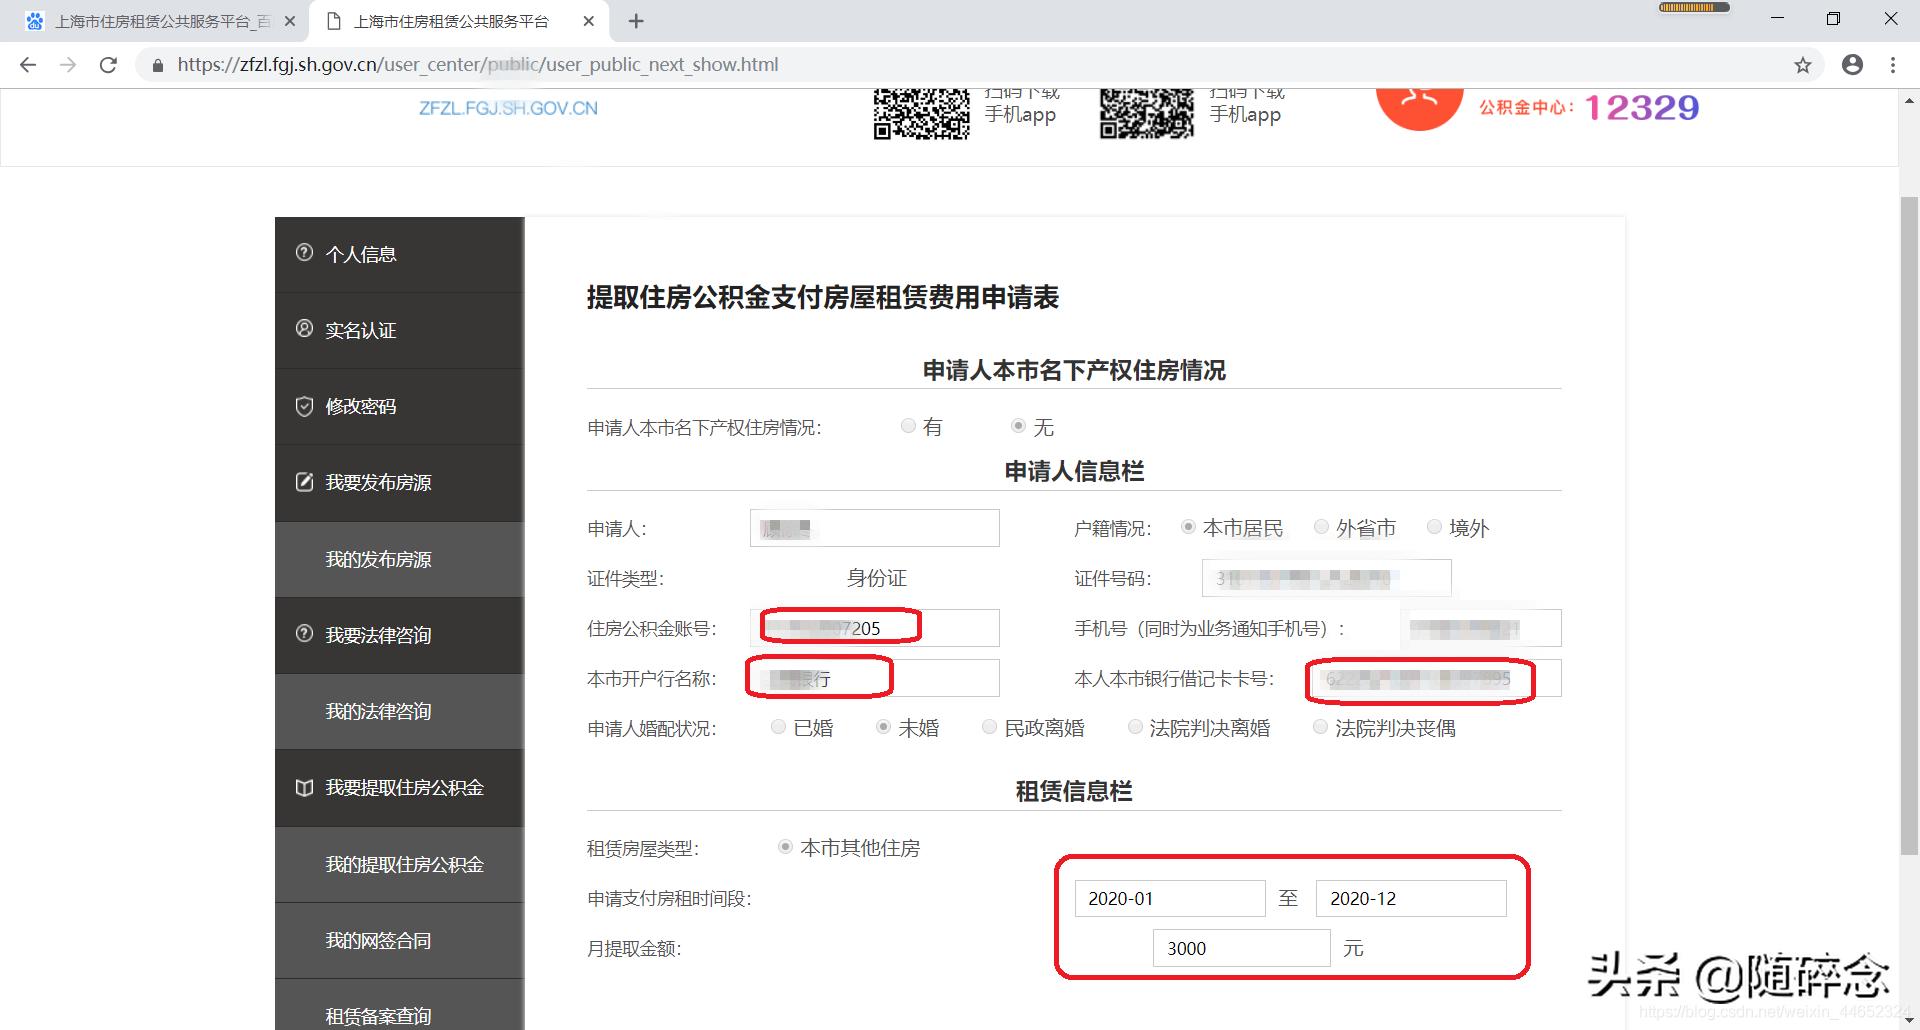Viewport: 1920px width, 1030px height.
Task: Click the browser back arrow icon
Action: 27,64
